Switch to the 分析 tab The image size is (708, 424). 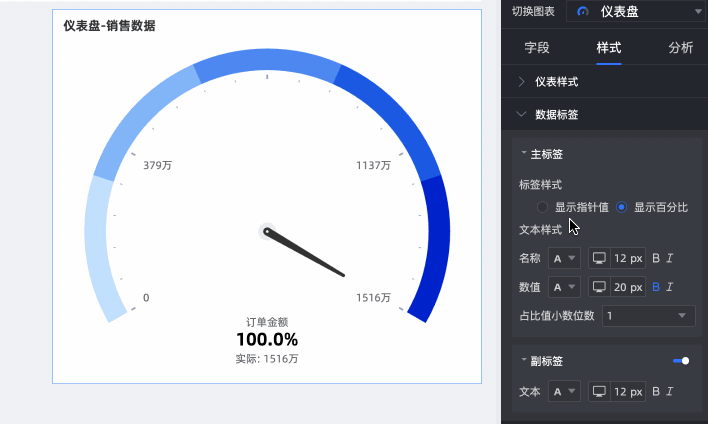(x=680, y=47)
